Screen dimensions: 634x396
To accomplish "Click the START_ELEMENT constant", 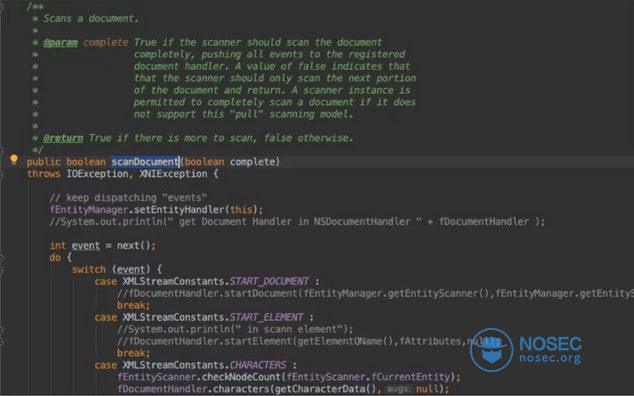I will pos(266,317).
